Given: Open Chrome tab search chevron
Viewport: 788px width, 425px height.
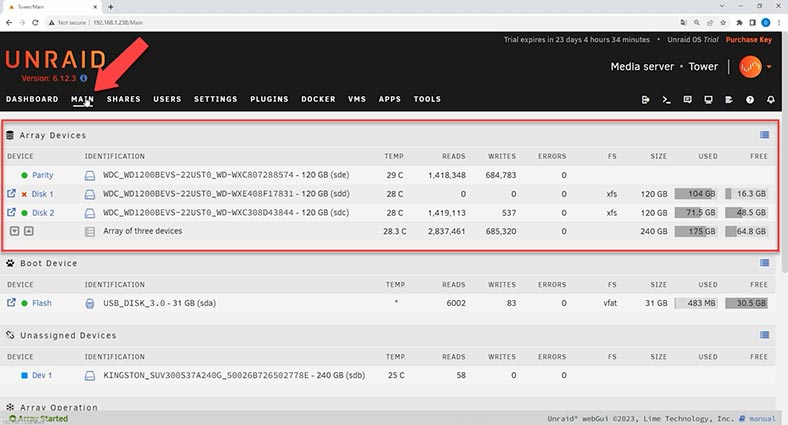Looking at the screenshot, I should (722, 6).
